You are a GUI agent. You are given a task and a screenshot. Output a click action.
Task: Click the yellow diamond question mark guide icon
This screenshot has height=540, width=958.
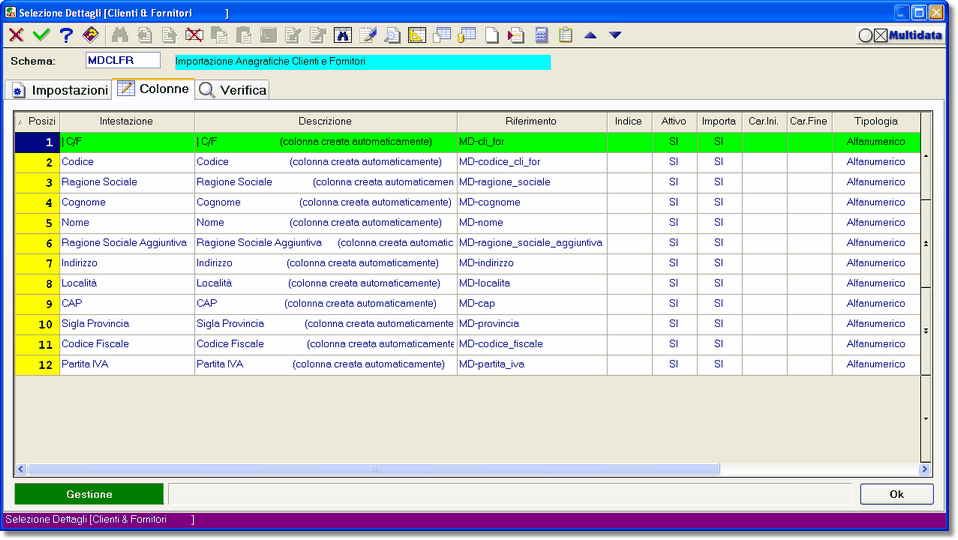pos(91,35)
